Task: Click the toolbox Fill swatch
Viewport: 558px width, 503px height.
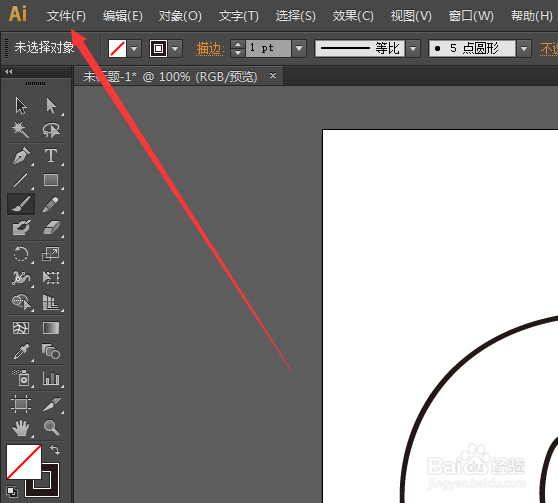Action: pyautogui.click(x=24, y=461)
